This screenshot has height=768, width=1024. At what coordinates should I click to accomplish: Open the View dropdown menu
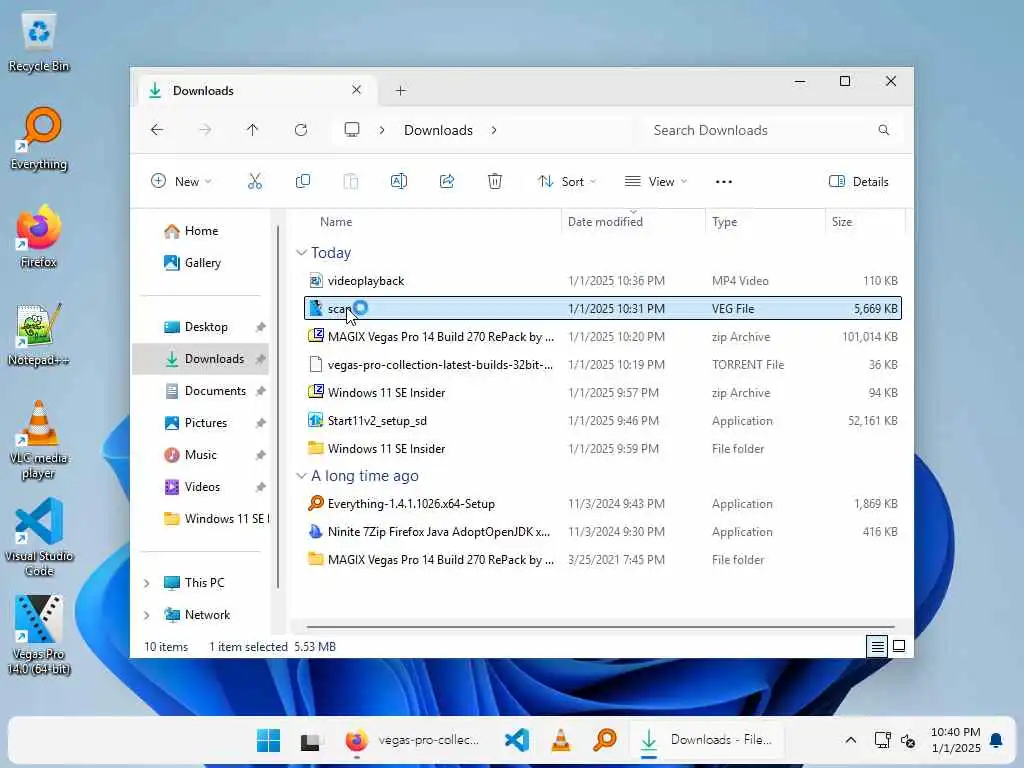[656, 182]
